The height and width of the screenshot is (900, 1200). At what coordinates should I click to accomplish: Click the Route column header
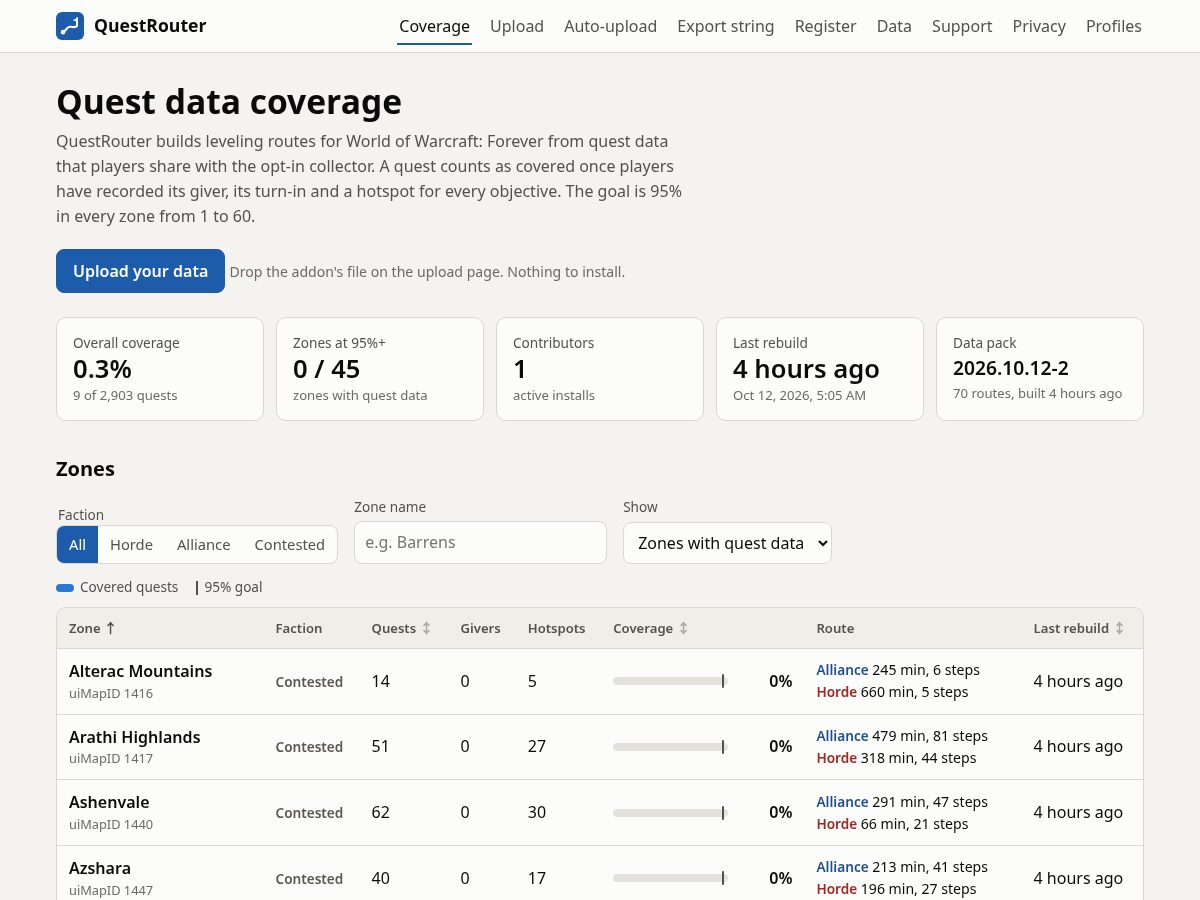[x=835, y=628]
